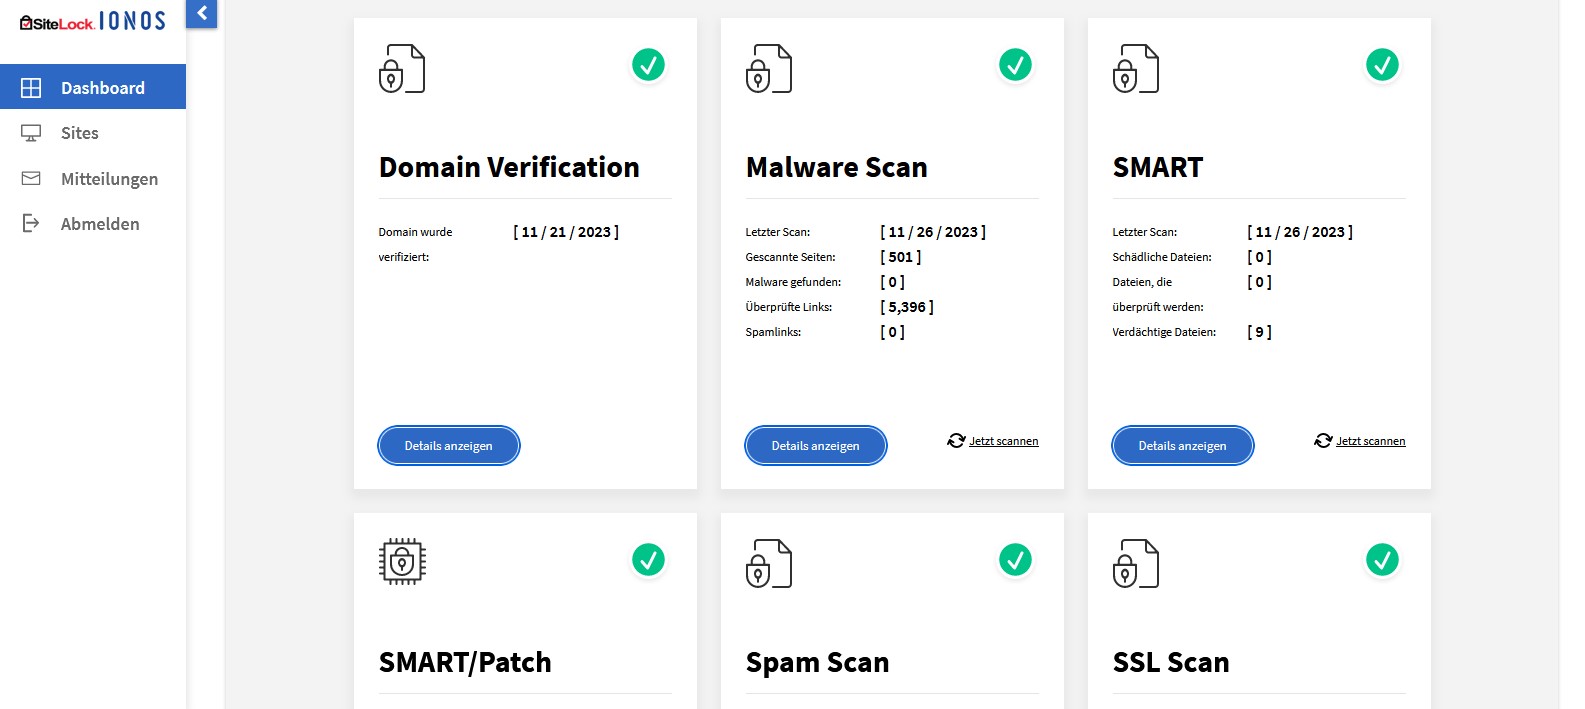Viewport: 1585px width, 709px height.
Task: Click the SMART card lock file icon
Action: (x=1136, y=69)
